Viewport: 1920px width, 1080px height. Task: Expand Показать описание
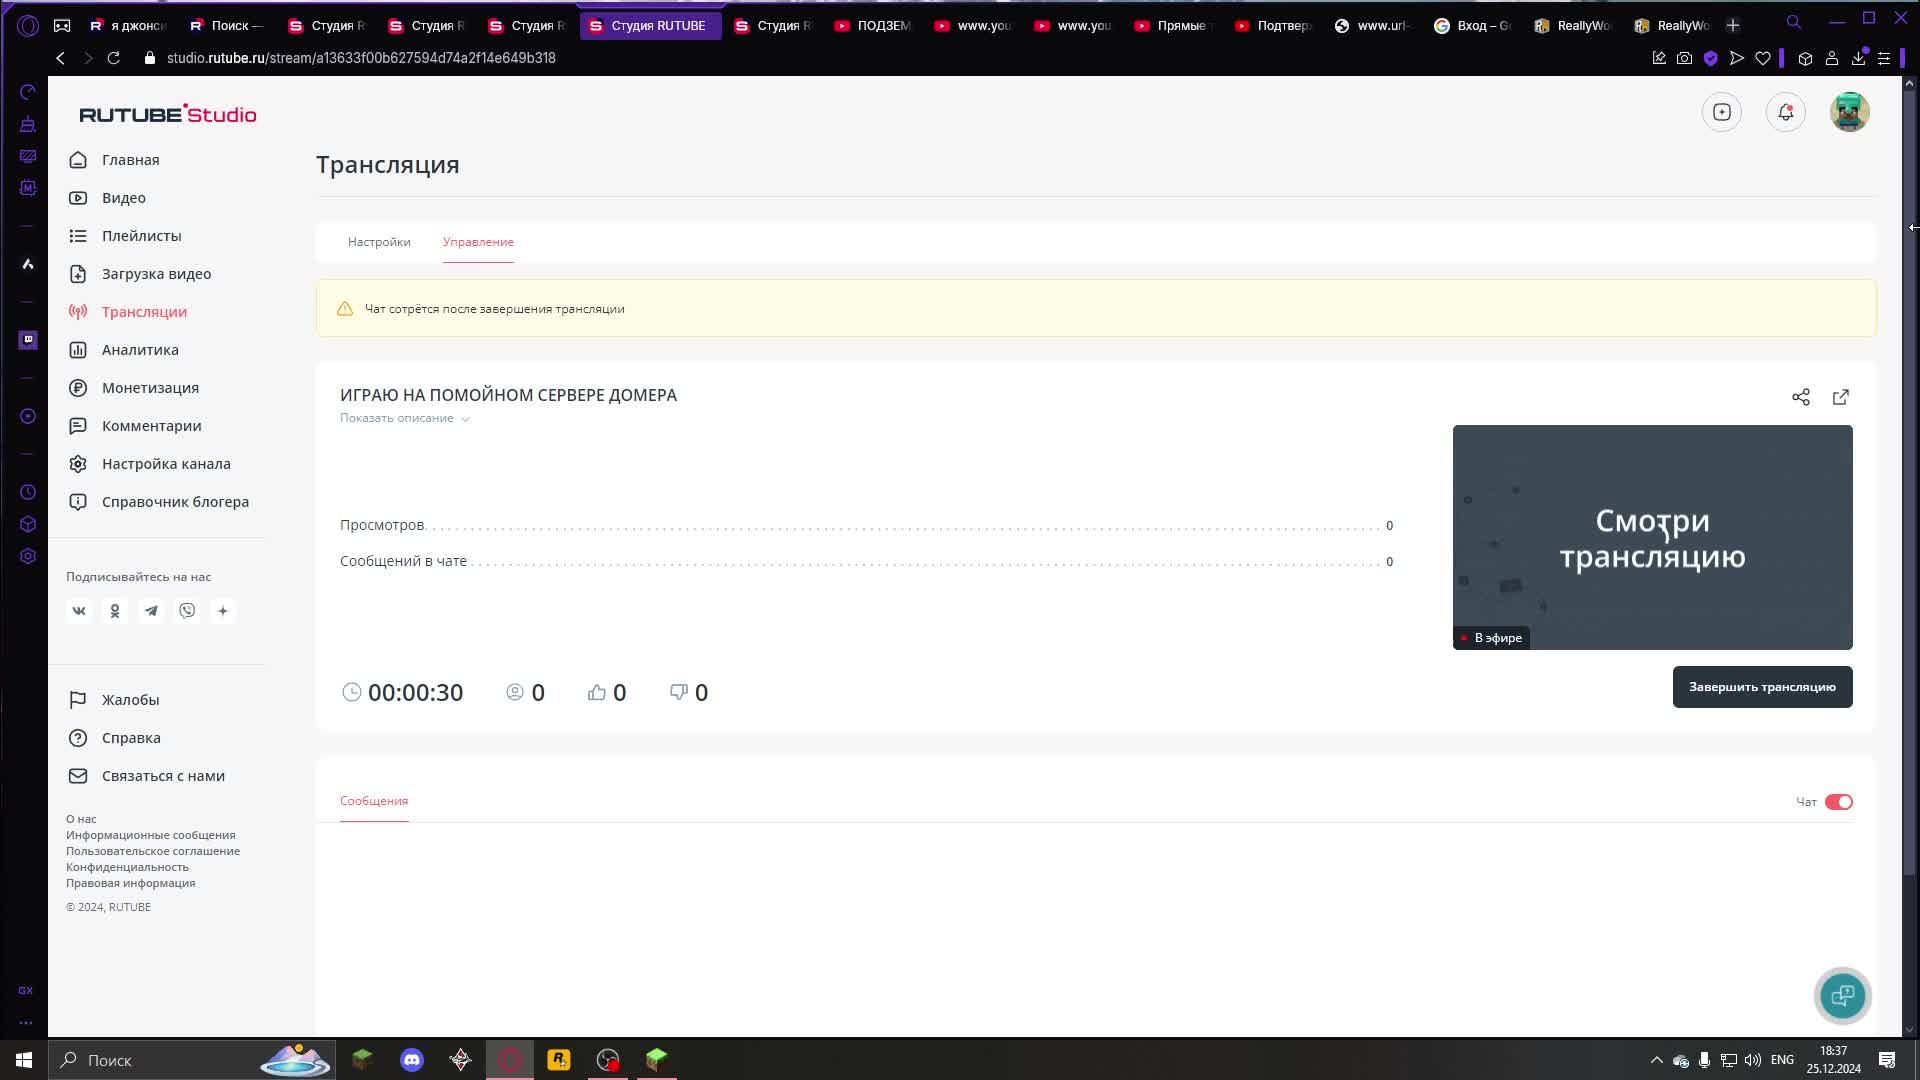(x=404, y=418)
